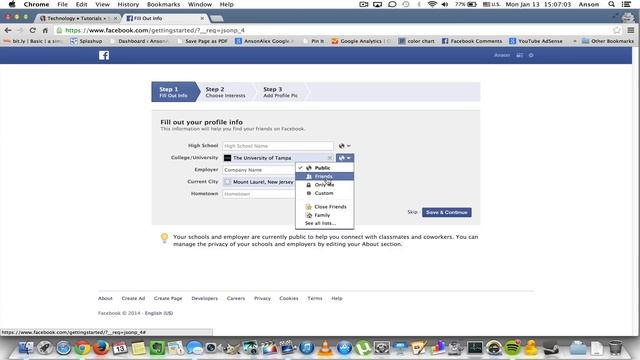Launch Finder from the dock
640x360 pixels.
coord(26,348)
